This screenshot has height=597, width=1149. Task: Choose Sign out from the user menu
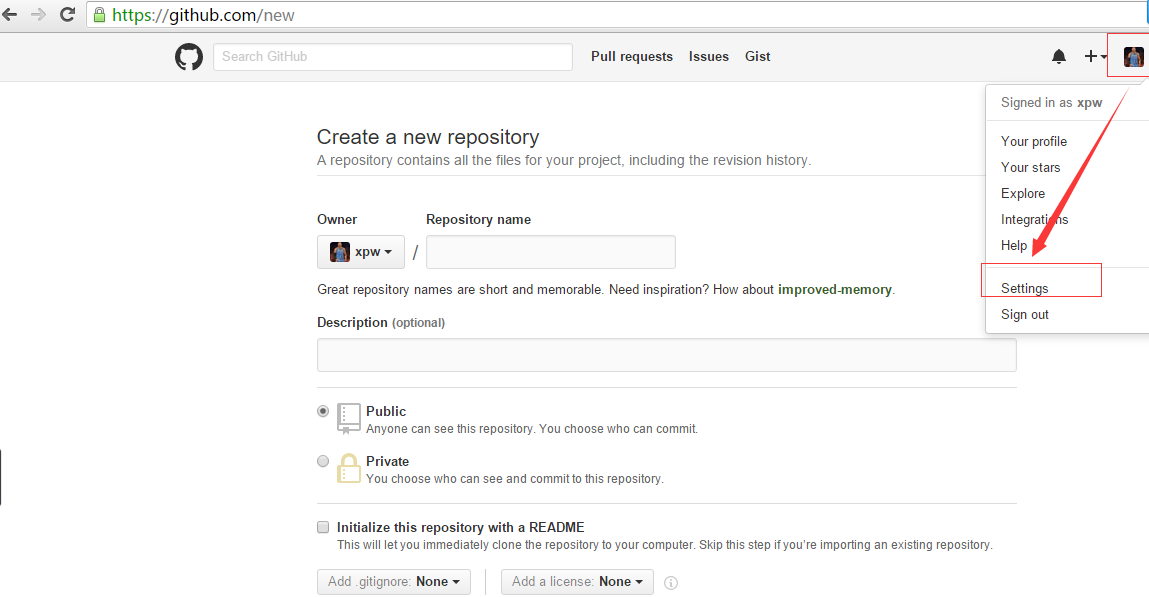pyautogui.click(x=1024, y=314)
